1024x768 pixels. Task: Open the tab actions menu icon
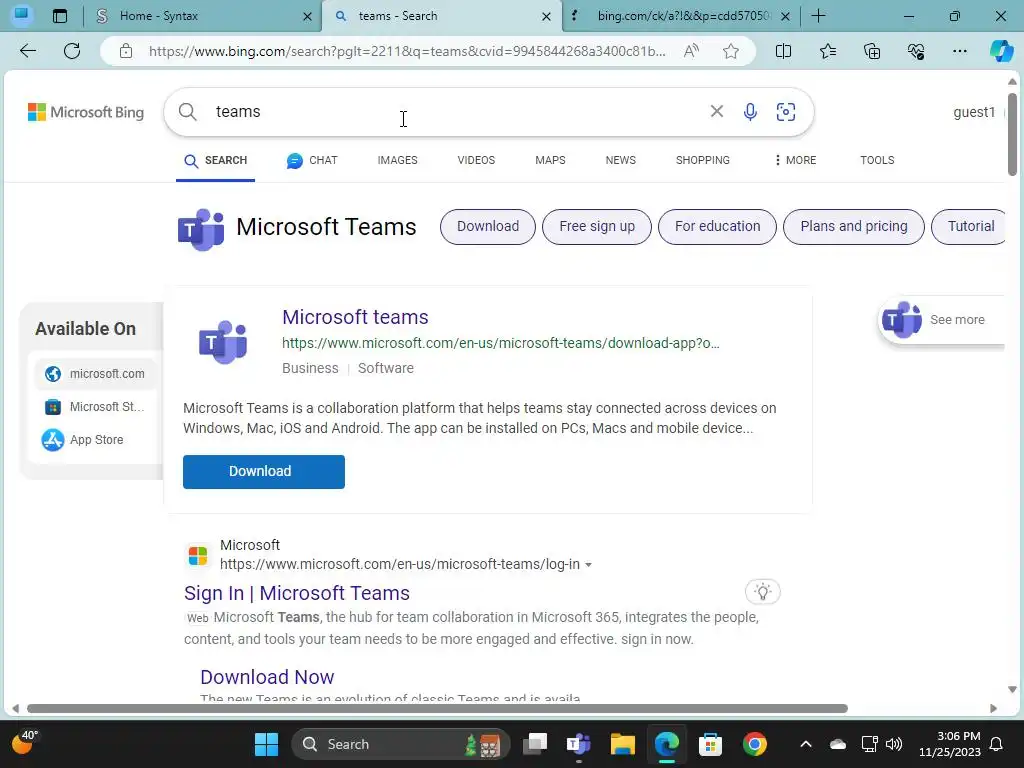coord(60,16)
